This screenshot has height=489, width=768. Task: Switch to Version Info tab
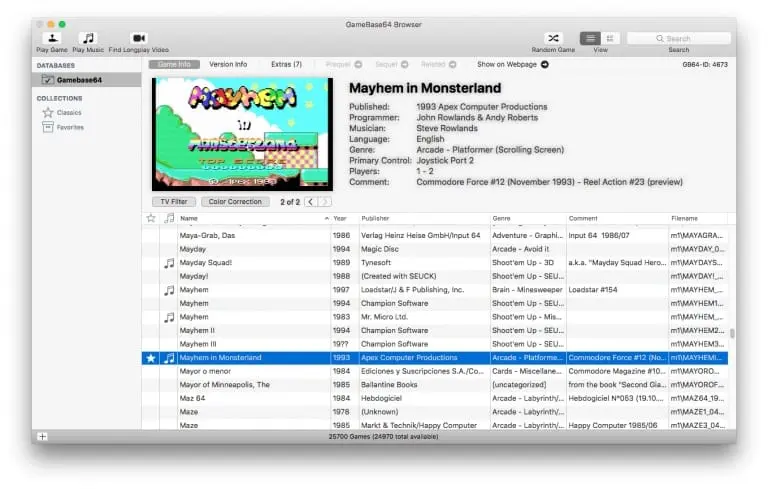pos(228,64)
